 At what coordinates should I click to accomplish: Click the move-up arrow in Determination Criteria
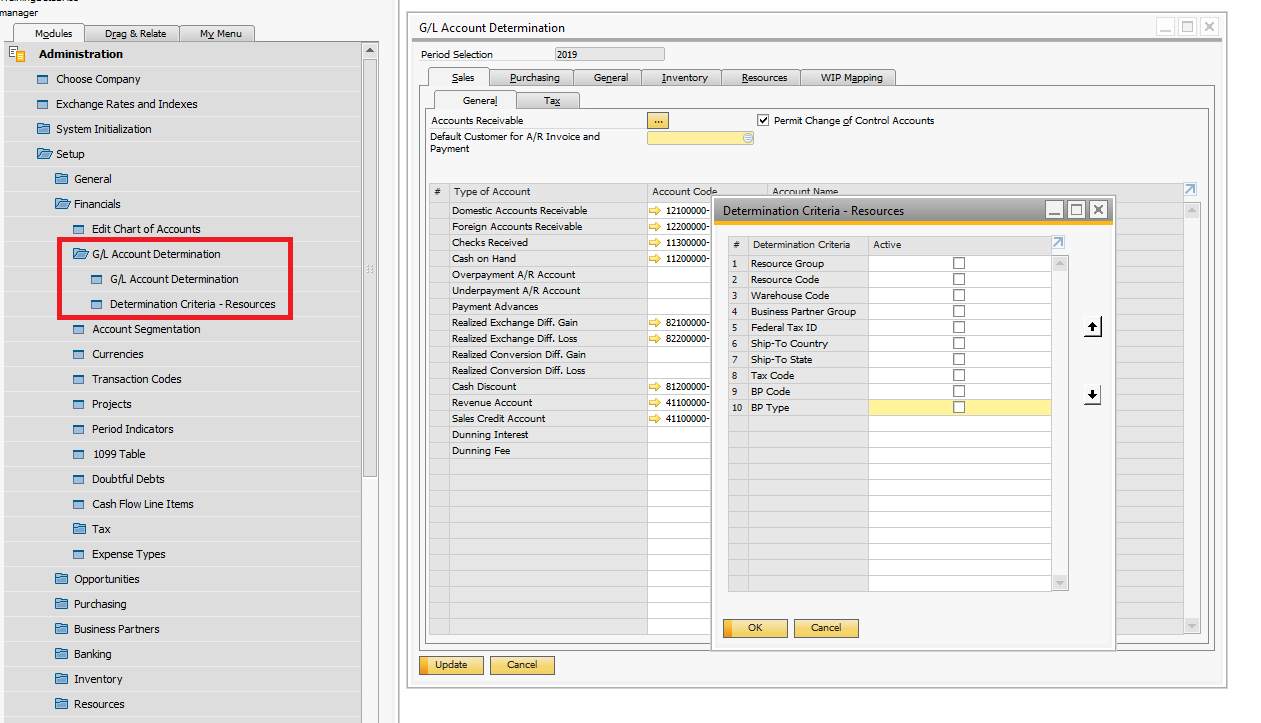click(1092, 327)
